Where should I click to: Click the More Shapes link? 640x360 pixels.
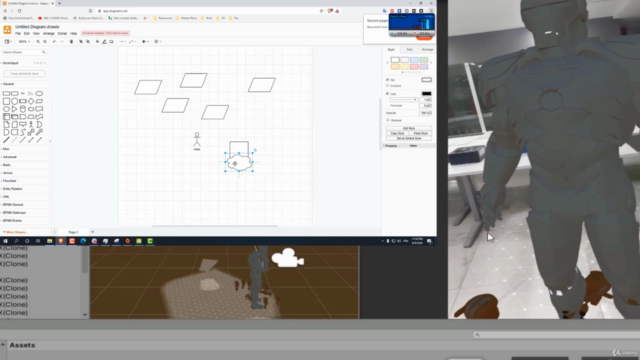[15, 232]
